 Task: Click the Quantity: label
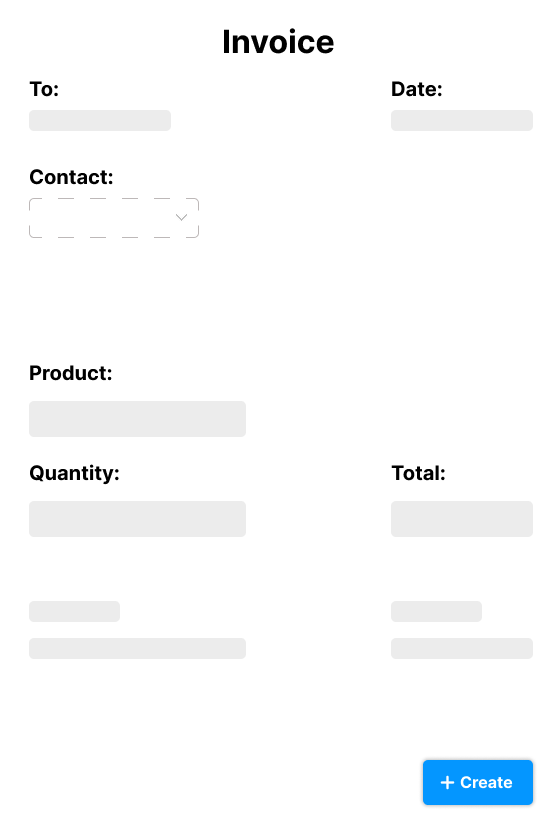coord(74,473)
